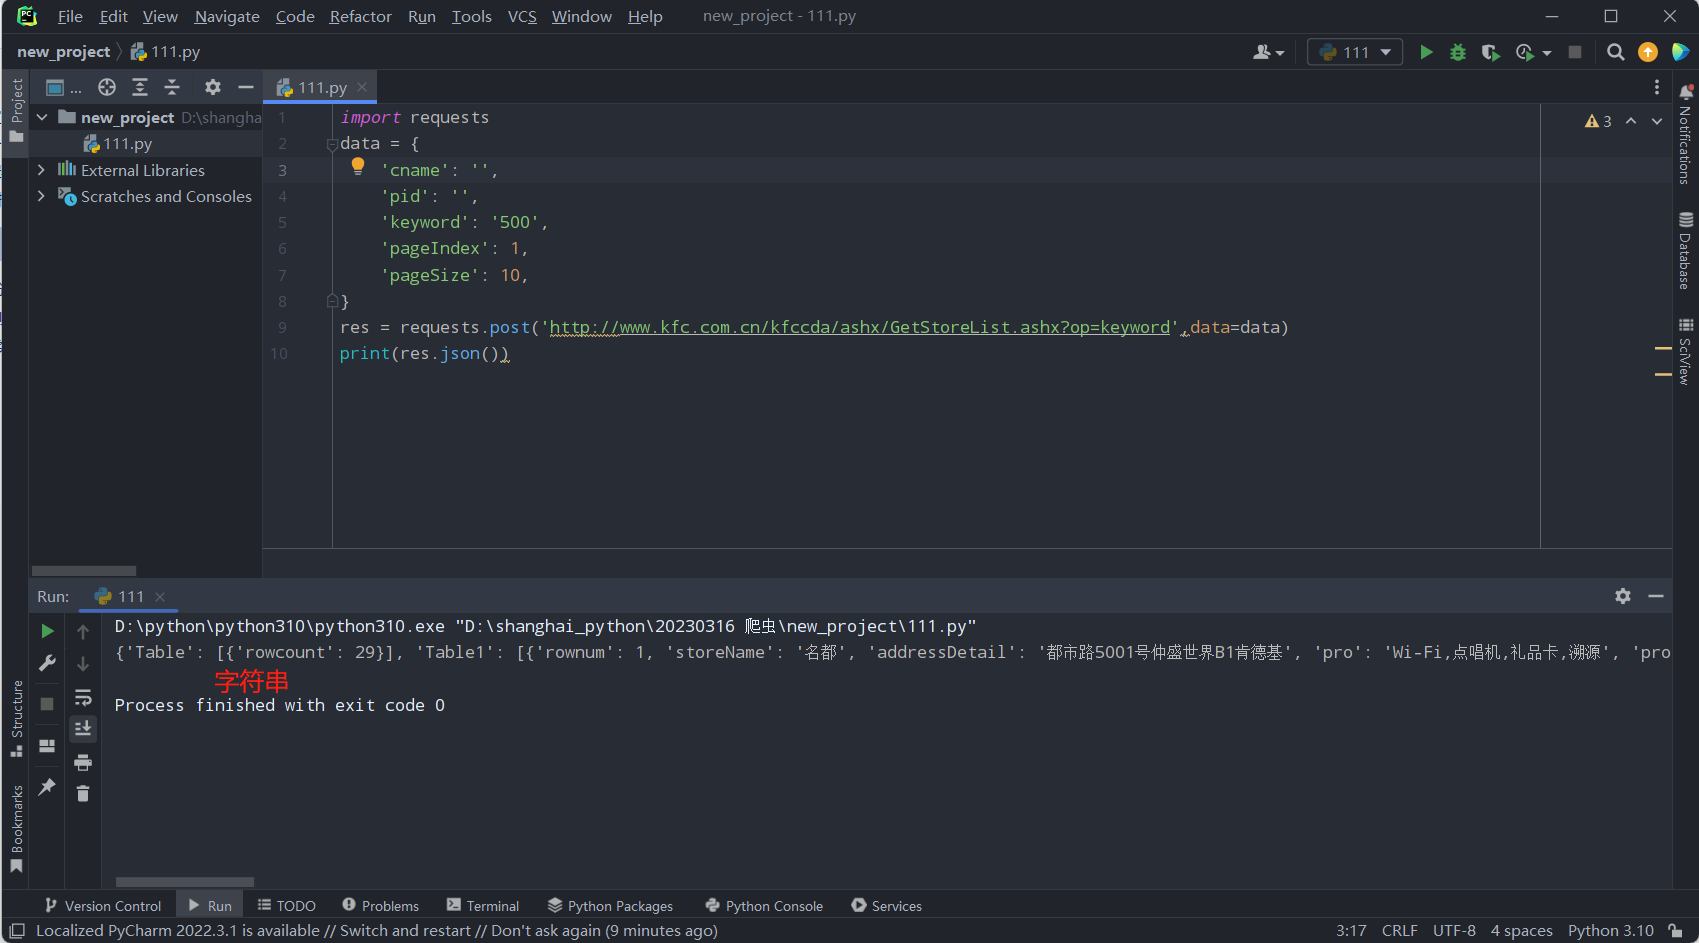The image size is (1699, 943).
Task: Click the stop button in main toolbar
Action: pyautogui.click(x=1575, y=52)
